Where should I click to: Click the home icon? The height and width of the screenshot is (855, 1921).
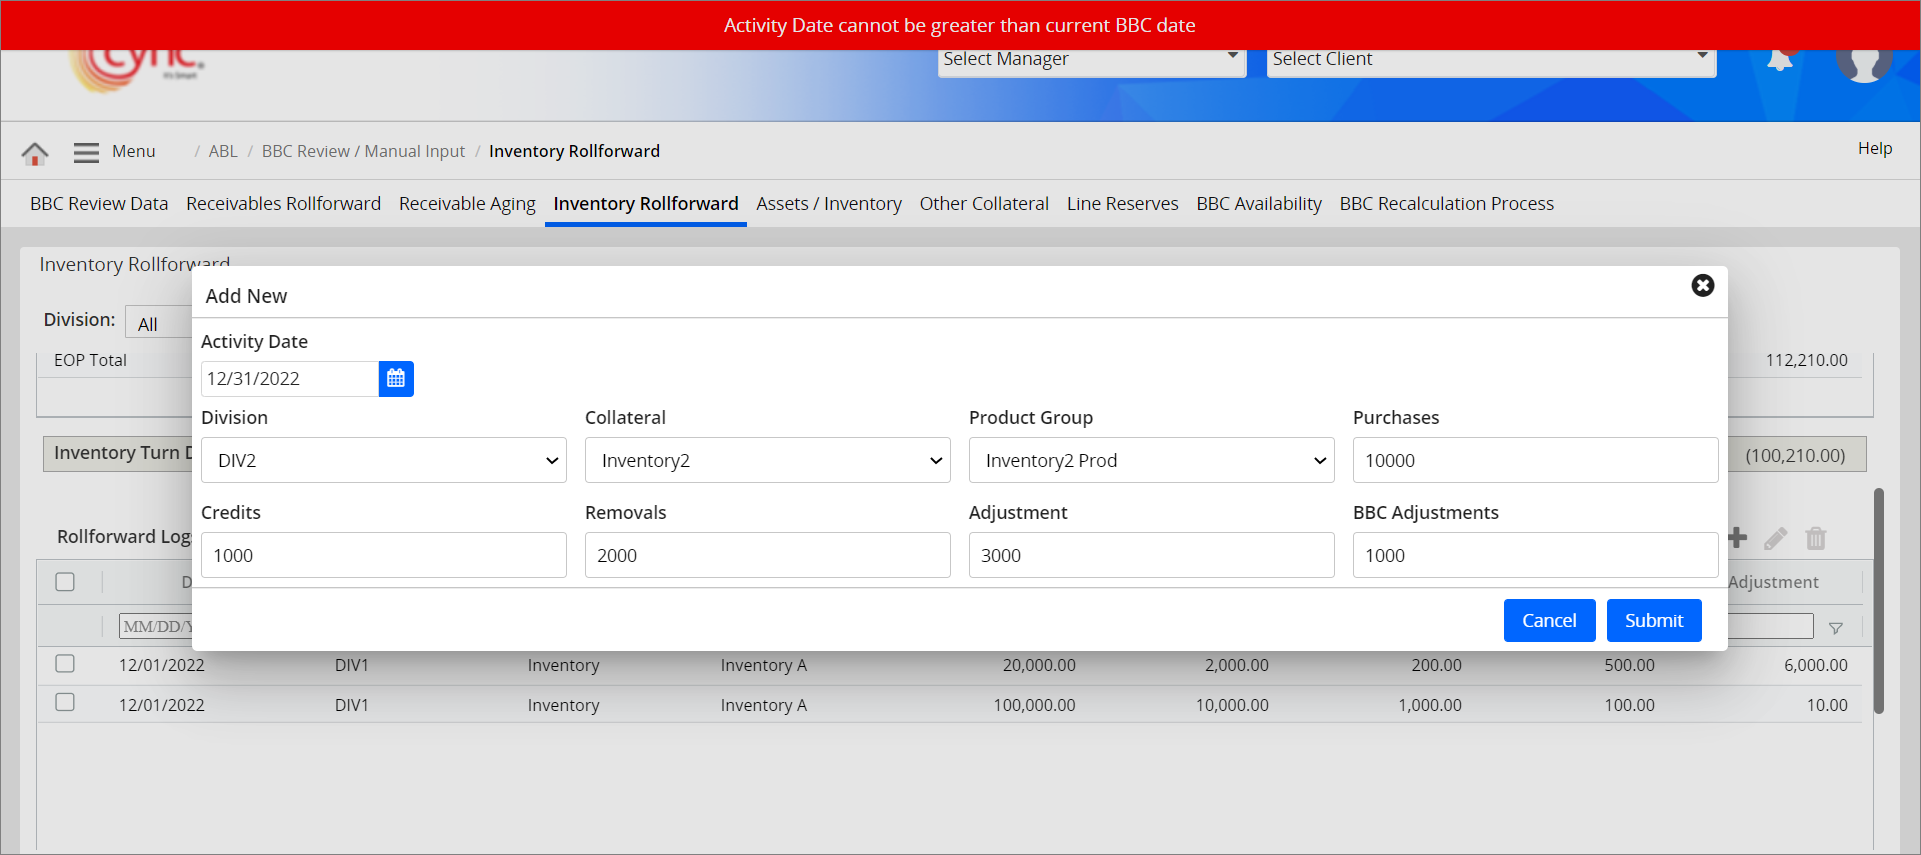[x=35, y=153]
